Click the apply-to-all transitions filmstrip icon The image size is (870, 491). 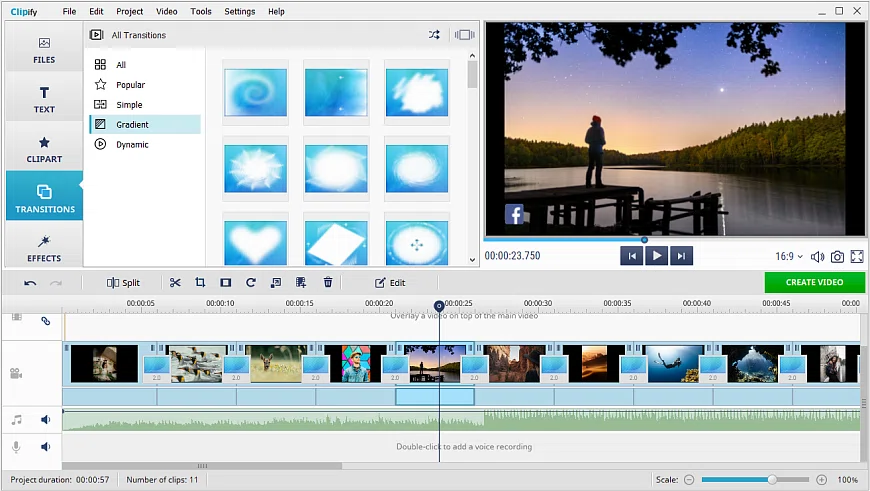tap(464, 34)
